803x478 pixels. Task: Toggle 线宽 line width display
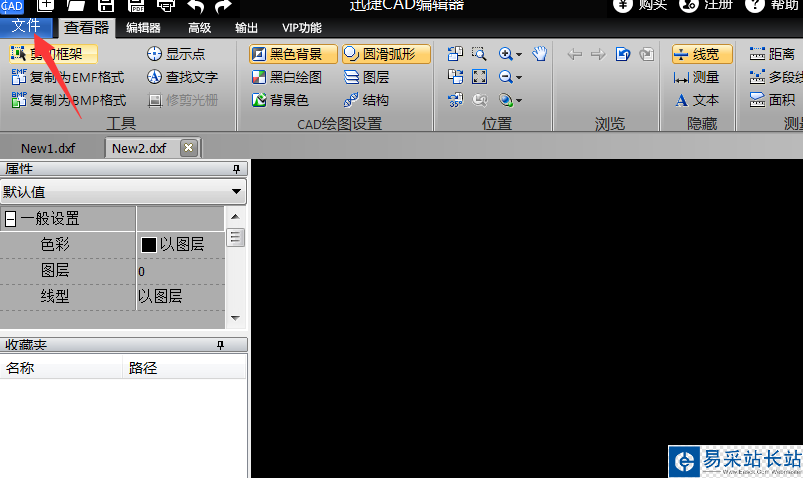click(702, 54)
